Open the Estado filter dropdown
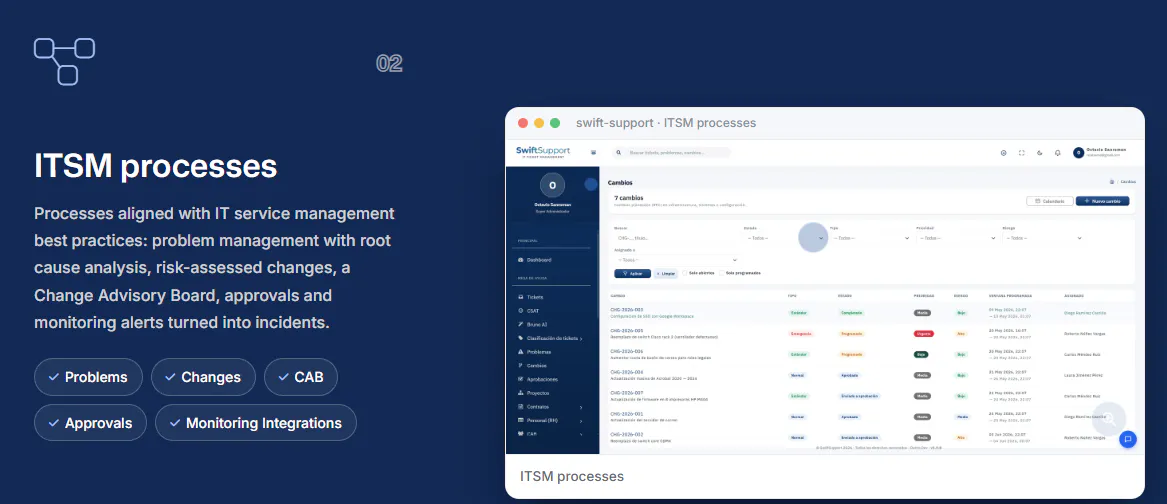Image resolution: width=1167 pixels, height=504 pixels. point(785,238)
